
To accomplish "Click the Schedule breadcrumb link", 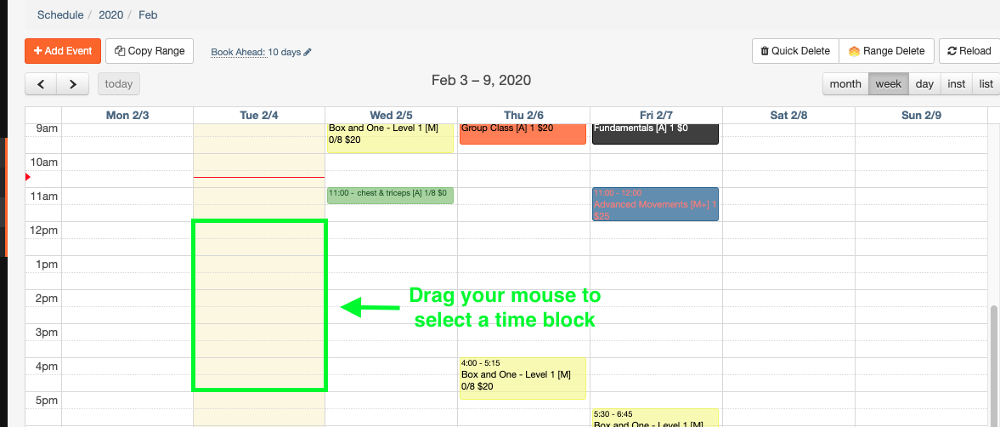I will pos(60,15).
